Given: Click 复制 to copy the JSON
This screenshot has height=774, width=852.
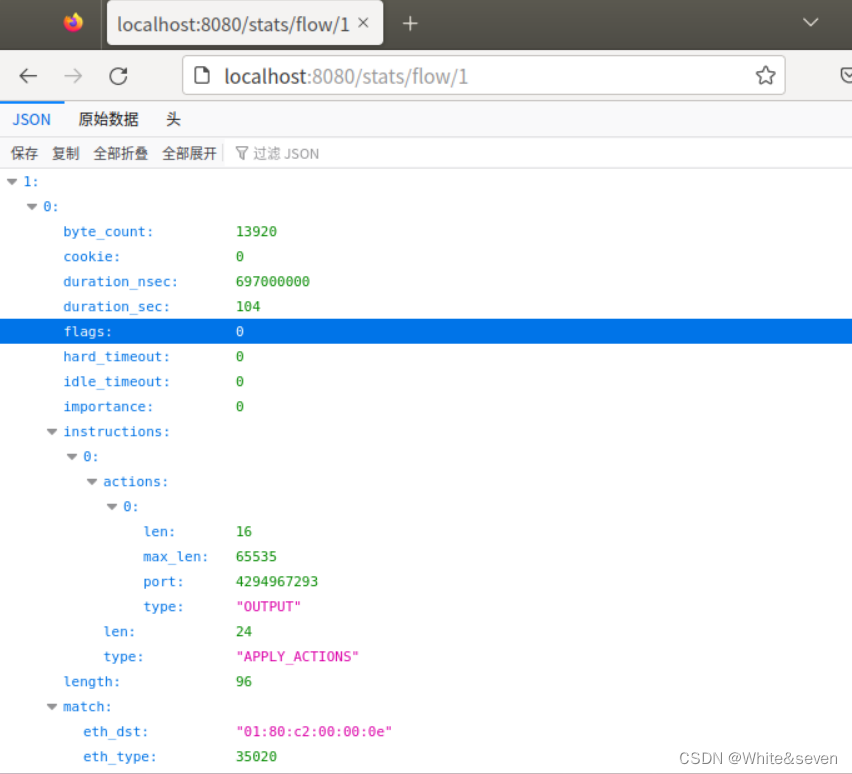Looking at the screenshot, I should [x=65, y=153].
